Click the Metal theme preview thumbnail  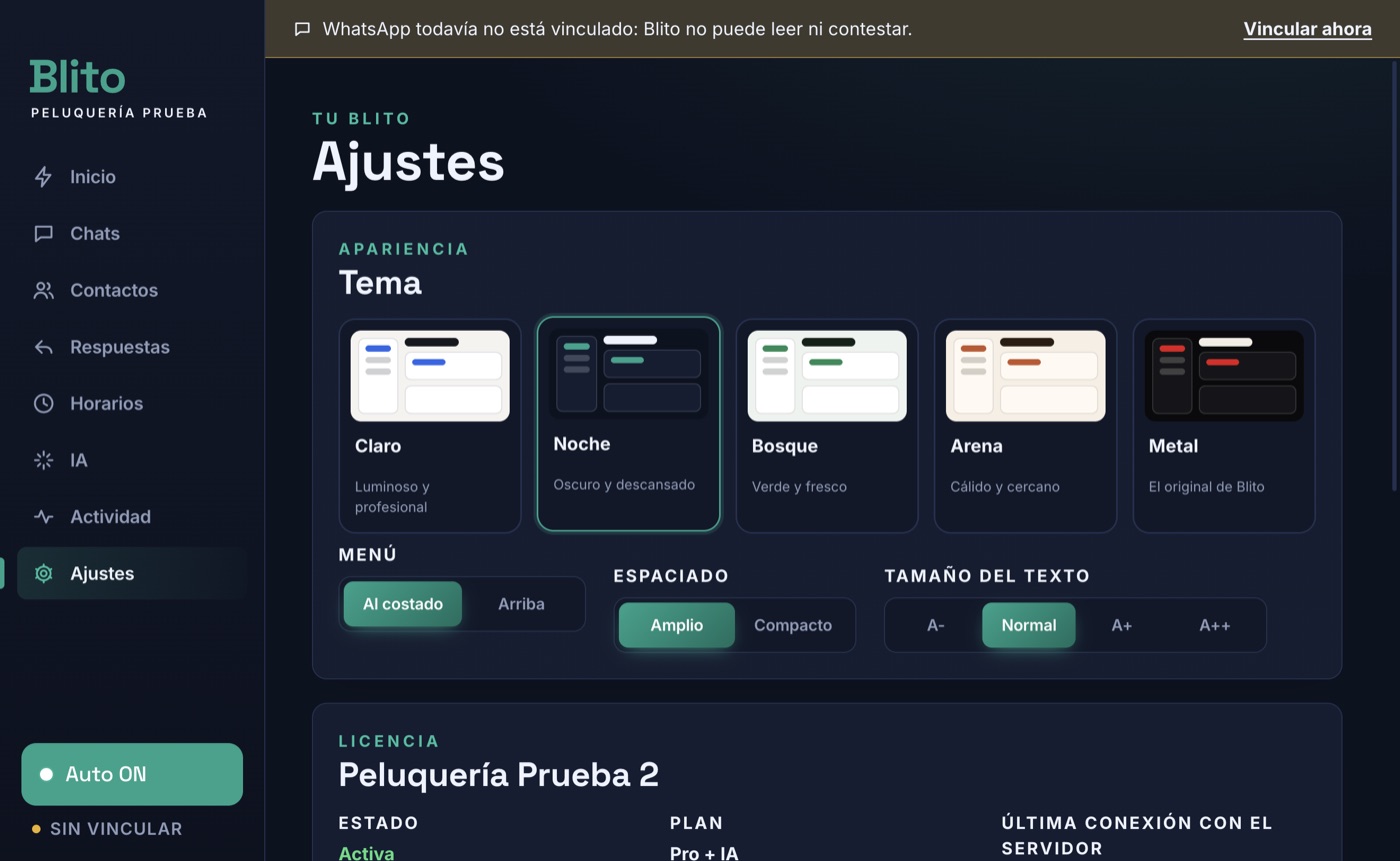1224,376
